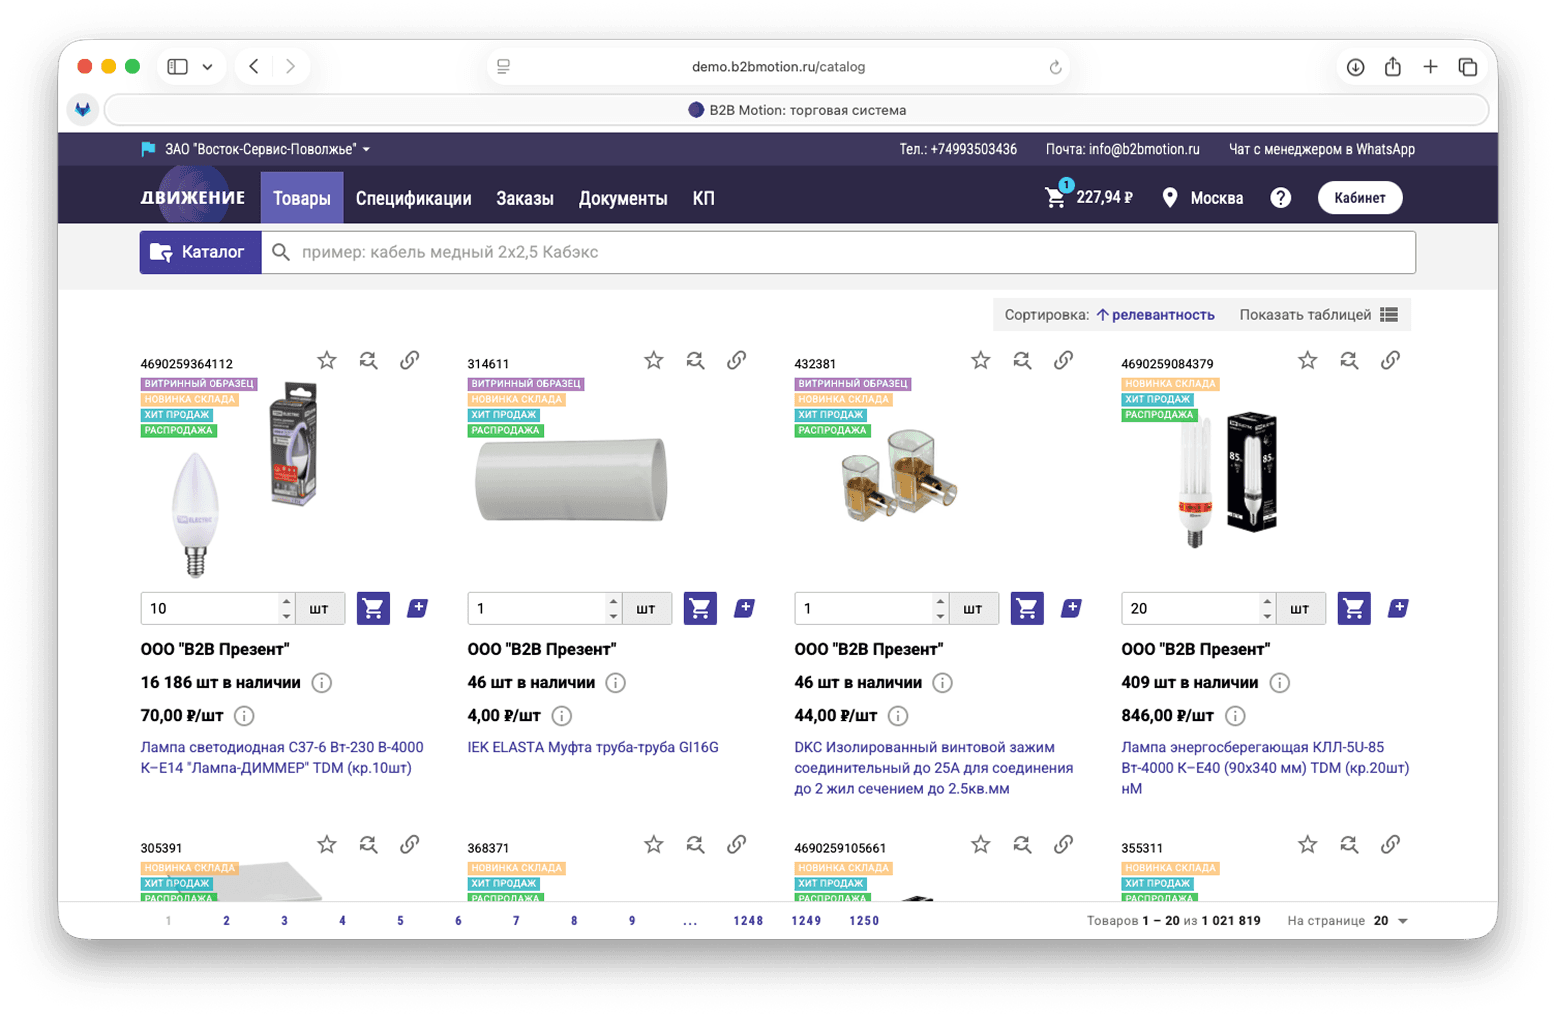Switch to Спецификации tab
Screen dimensions: 1556x1016
(413, 198)
